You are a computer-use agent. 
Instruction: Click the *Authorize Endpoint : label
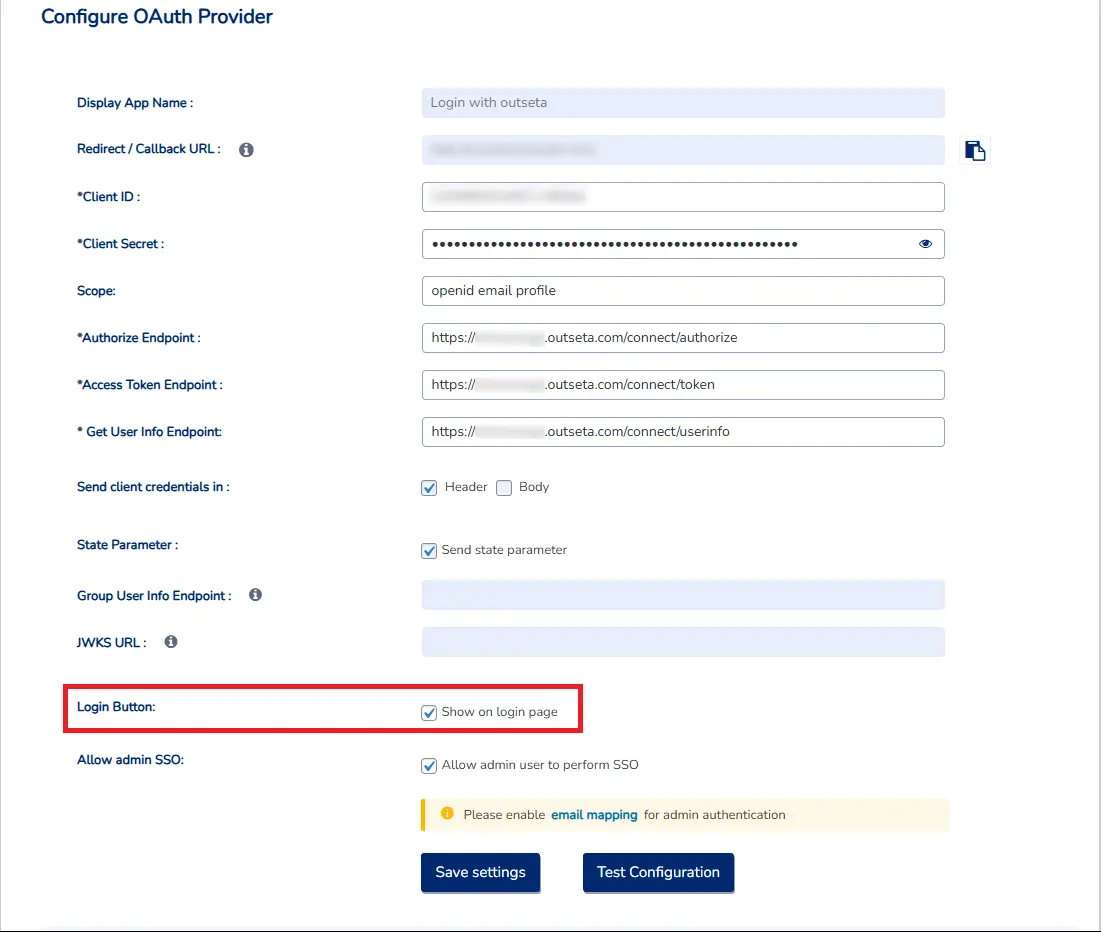tap(138, 338)
